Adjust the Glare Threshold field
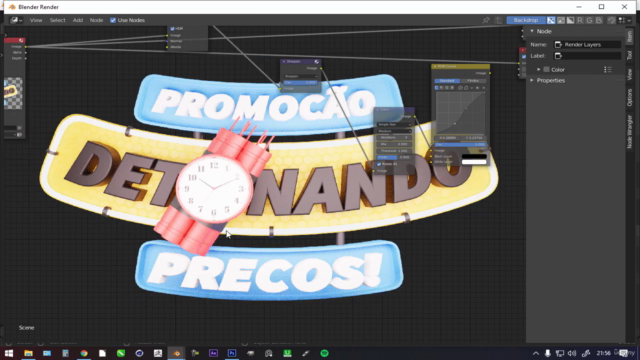This screenshot has height=360, width=640. (x=394, y=151)
